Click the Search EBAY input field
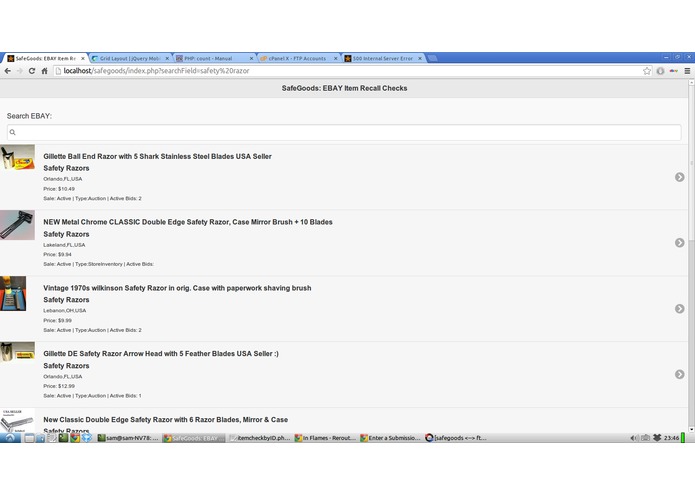This screenshot has height=494, width=695. 344,132
